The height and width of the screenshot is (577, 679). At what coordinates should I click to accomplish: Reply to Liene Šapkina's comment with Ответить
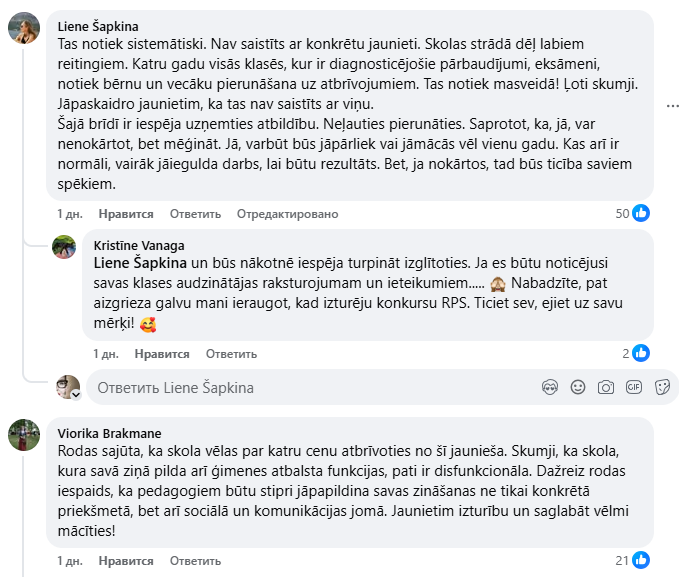tap(194, 214)
